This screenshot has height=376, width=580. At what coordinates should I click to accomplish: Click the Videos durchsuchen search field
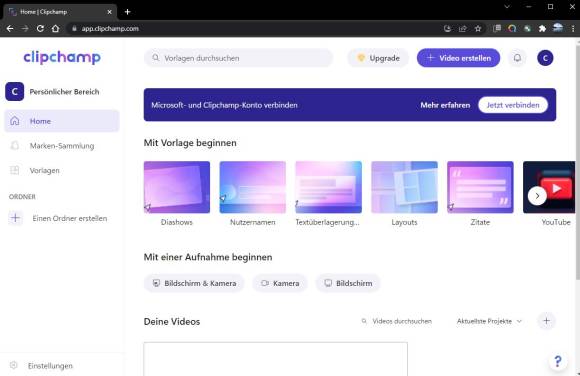coord(398,321)
